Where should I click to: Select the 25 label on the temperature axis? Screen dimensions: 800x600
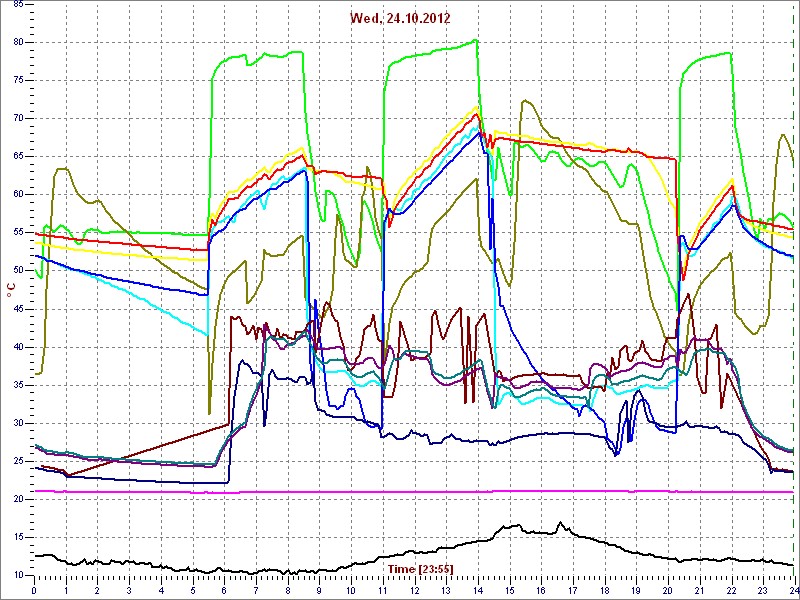[x=17, y=461]
